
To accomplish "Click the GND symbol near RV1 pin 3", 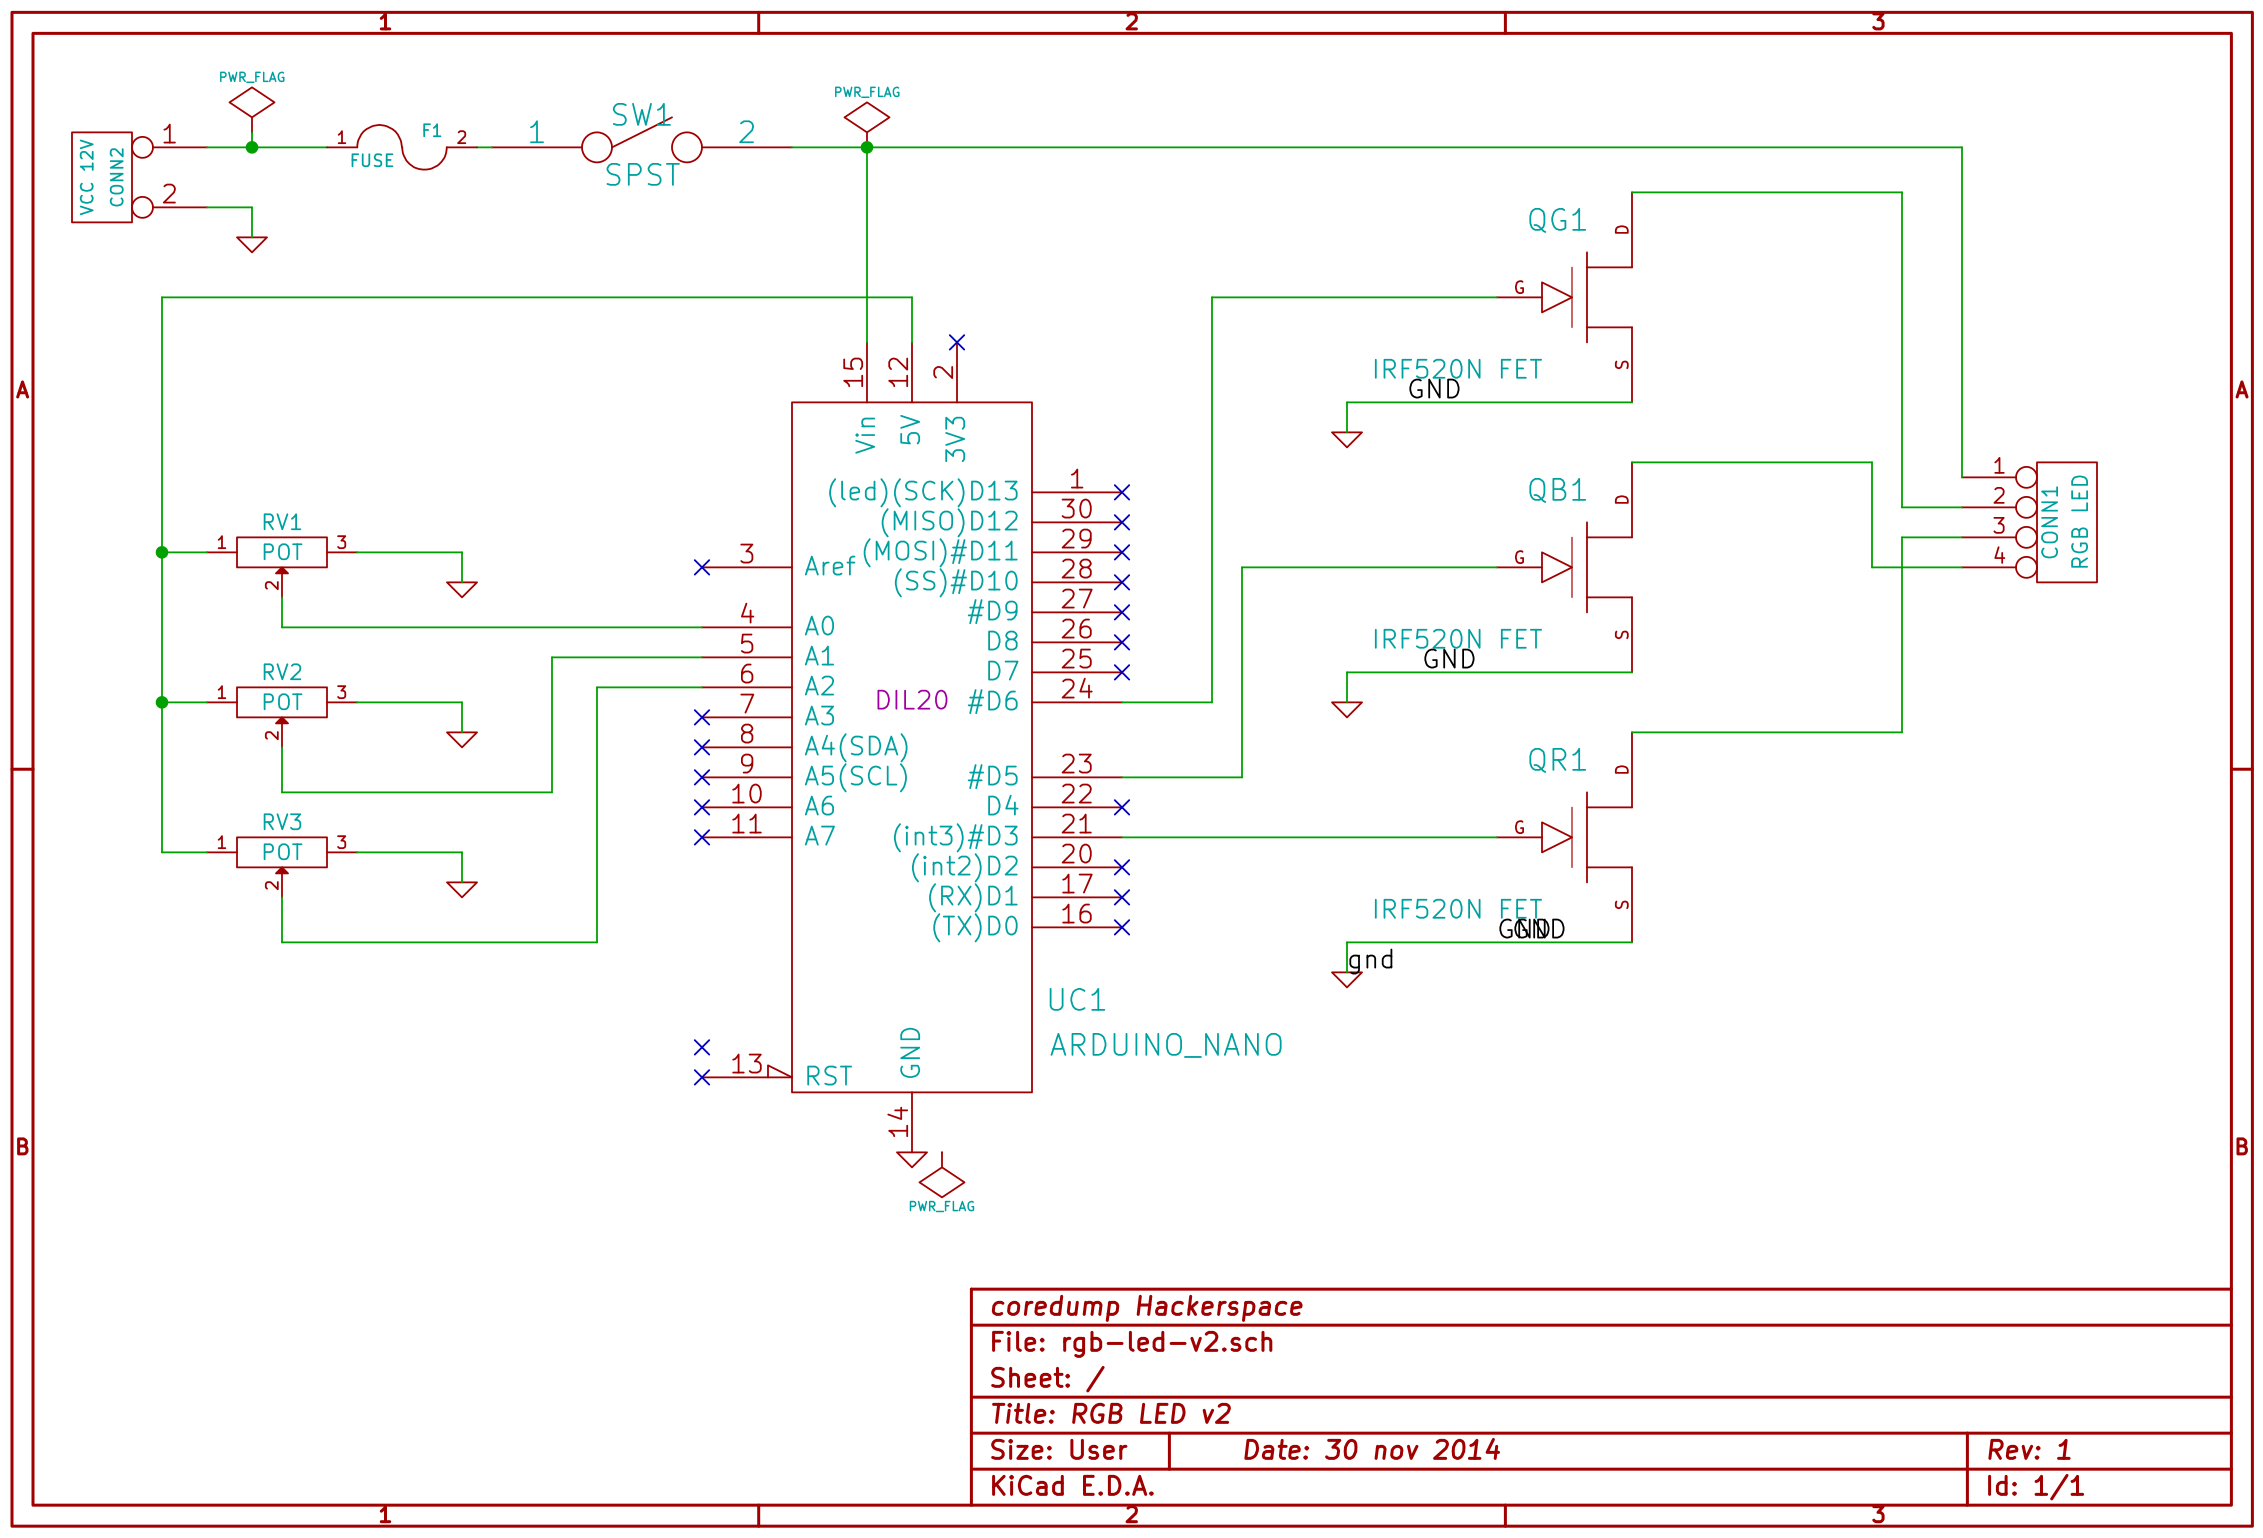I will (461, 589).
